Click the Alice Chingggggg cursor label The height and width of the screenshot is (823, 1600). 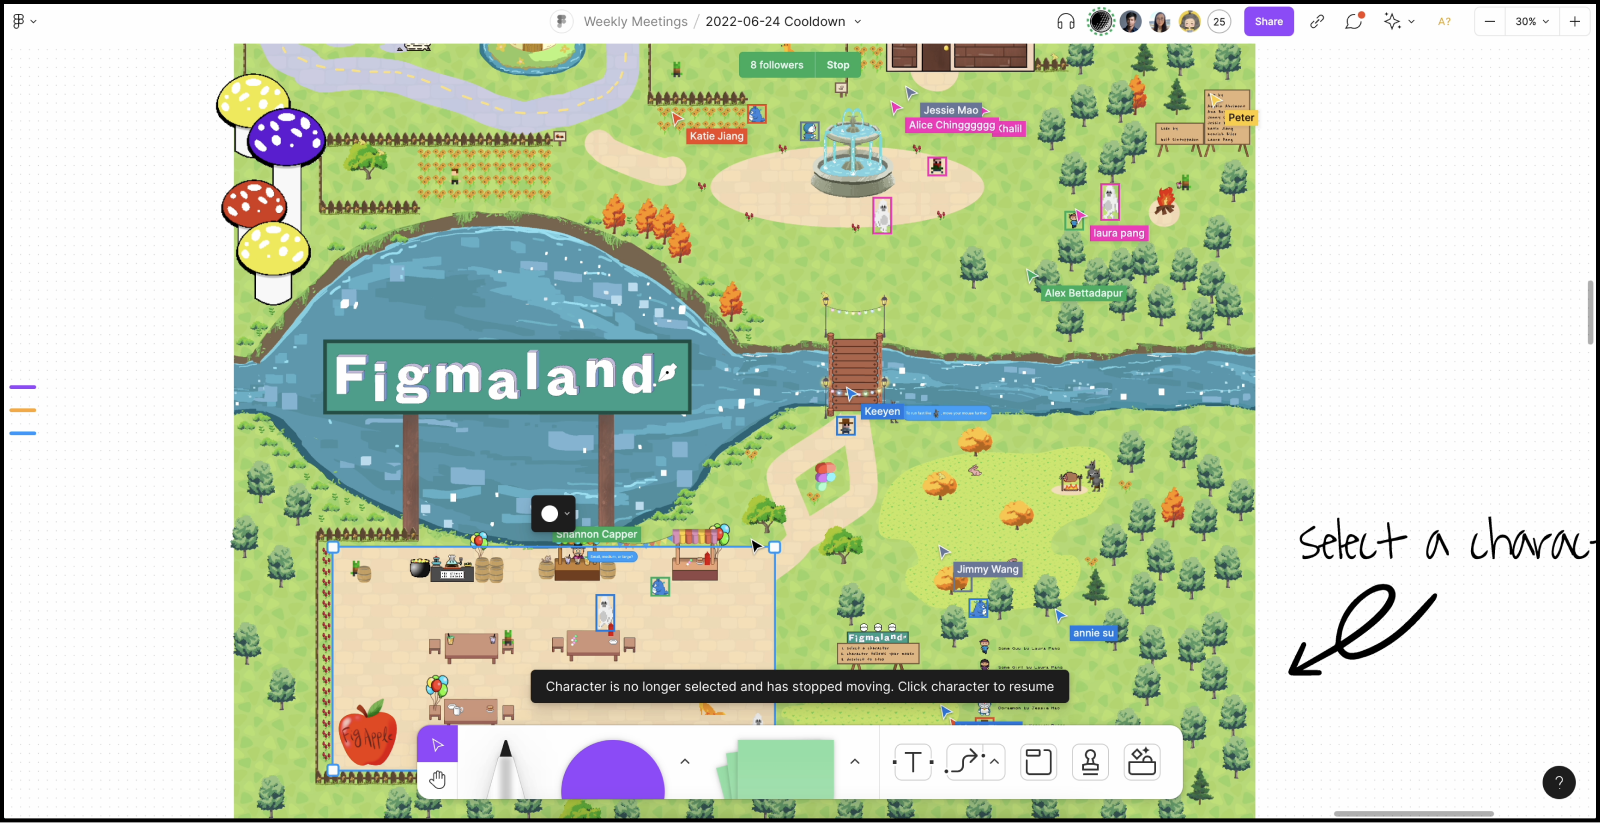tap(952, 125)
